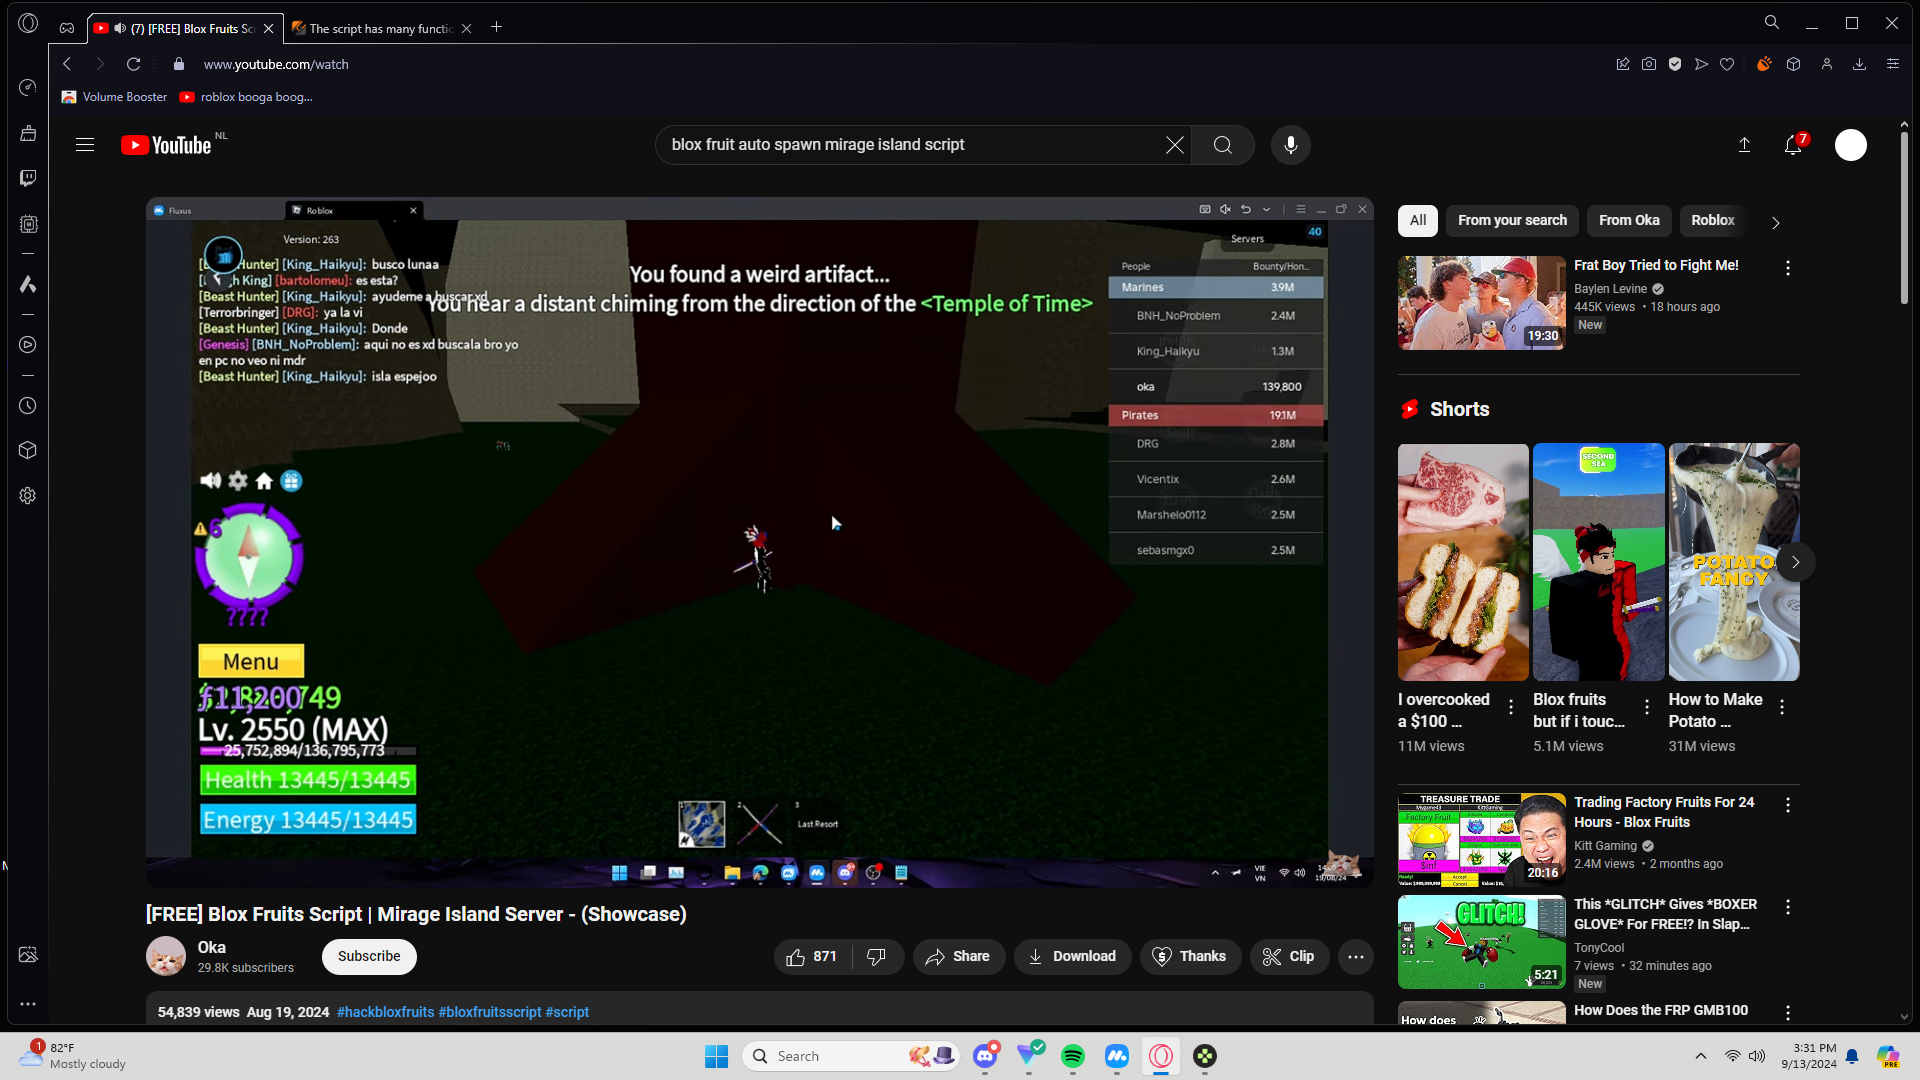The width and height of the screenshot is (1920, 1080).
Task: Select the 'All' filter chip
Action: coord(1418,221)
